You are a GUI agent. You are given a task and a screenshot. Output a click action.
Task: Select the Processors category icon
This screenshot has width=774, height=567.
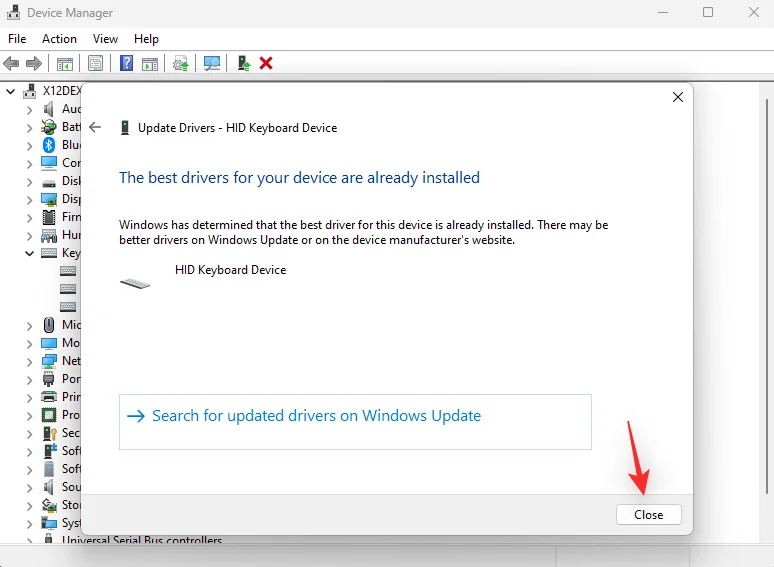[x=49, y=415]
